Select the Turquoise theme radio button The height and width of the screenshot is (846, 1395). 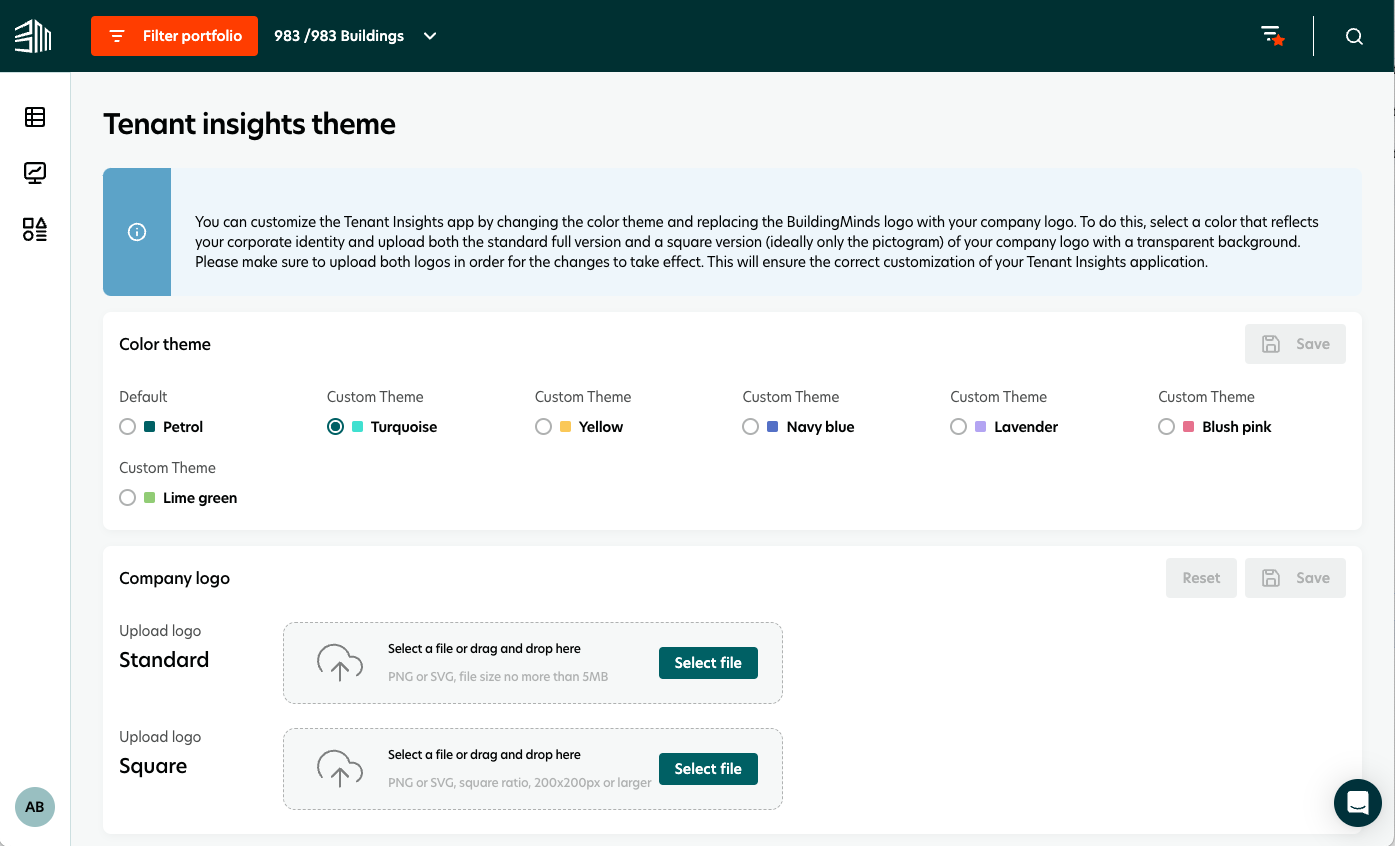335,427
